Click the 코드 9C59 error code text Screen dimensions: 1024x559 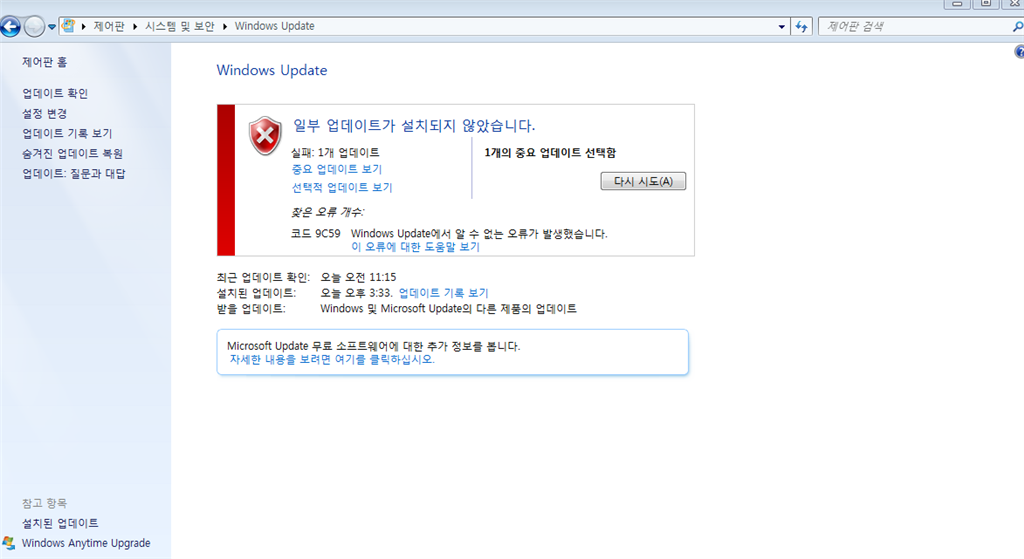[x=315, y=233]
